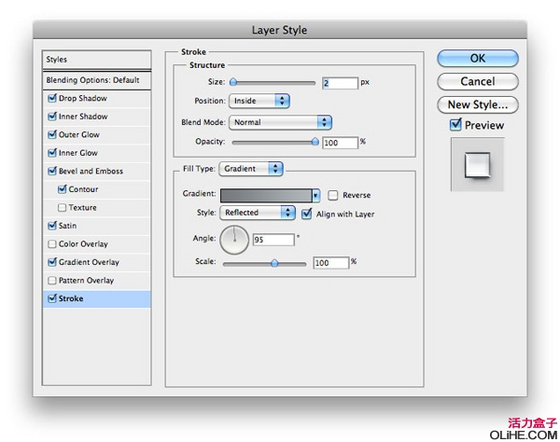Click the Angle dial control
This screenshot has width=560, height=442.
(234, 240)
